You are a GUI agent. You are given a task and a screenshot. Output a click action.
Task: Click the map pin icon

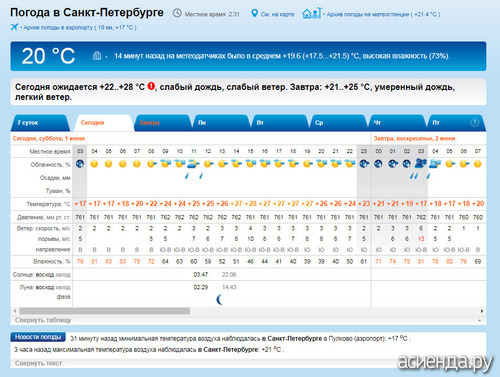254,13
